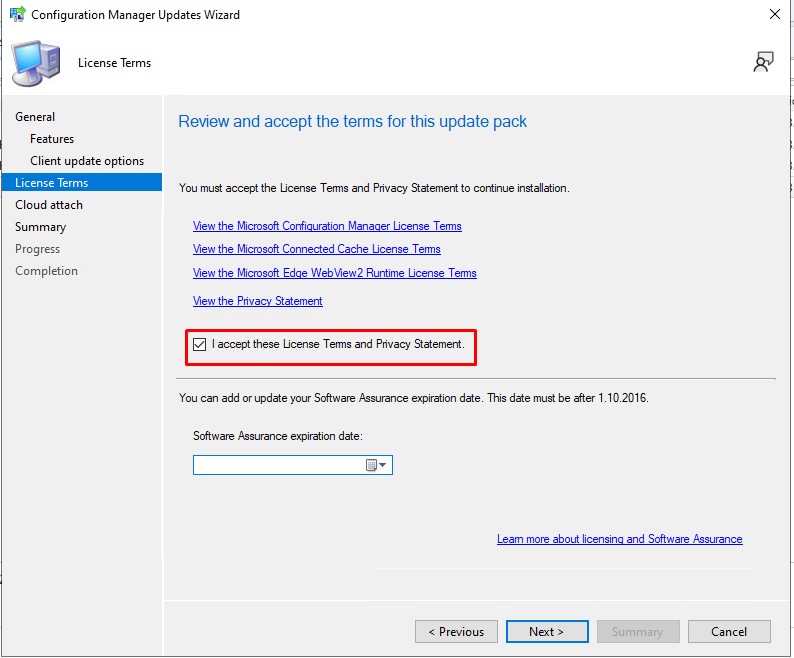Click the computer monitor wizard icon
794x658 pixels.
click(36, 65)
